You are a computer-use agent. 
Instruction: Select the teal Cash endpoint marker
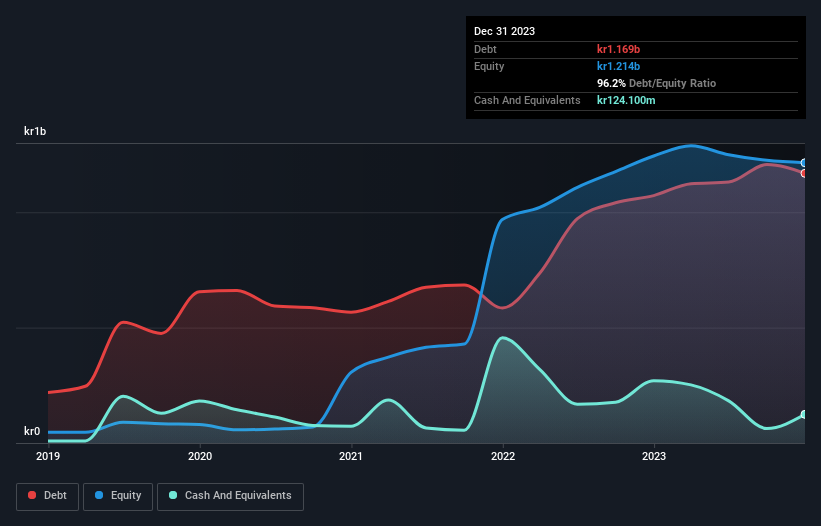(804, 415)
